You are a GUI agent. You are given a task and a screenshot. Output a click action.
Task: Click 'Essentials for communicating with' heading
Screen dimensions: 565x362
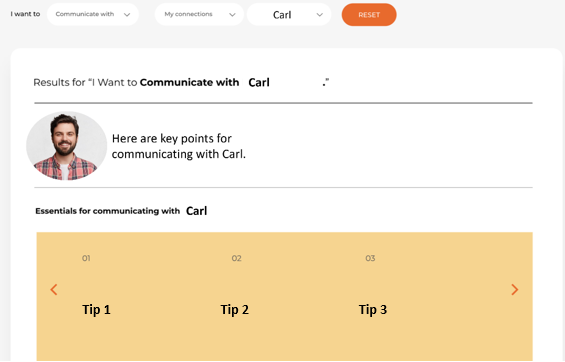[x=107, y=211]
